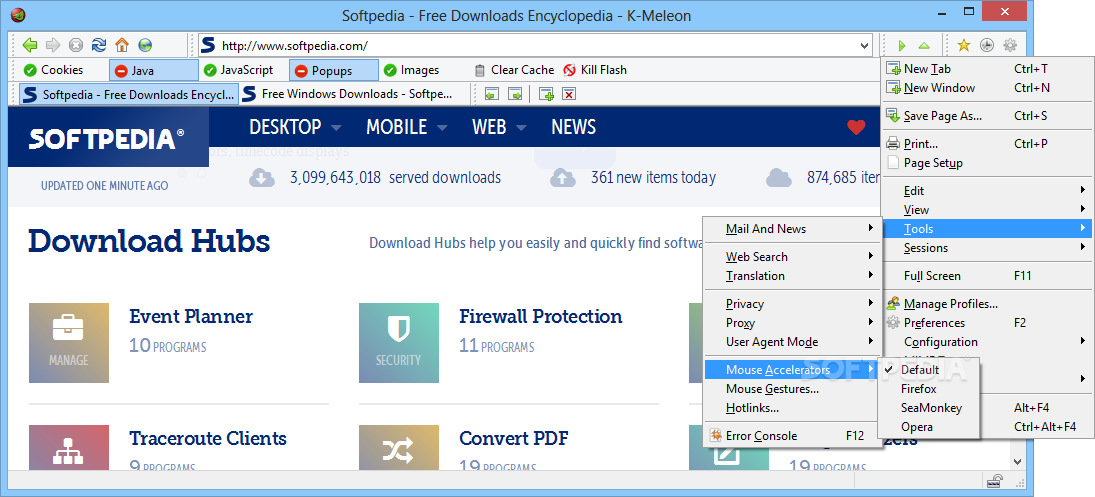Open the NEWS link in Softpedia header

coord(573,127)
